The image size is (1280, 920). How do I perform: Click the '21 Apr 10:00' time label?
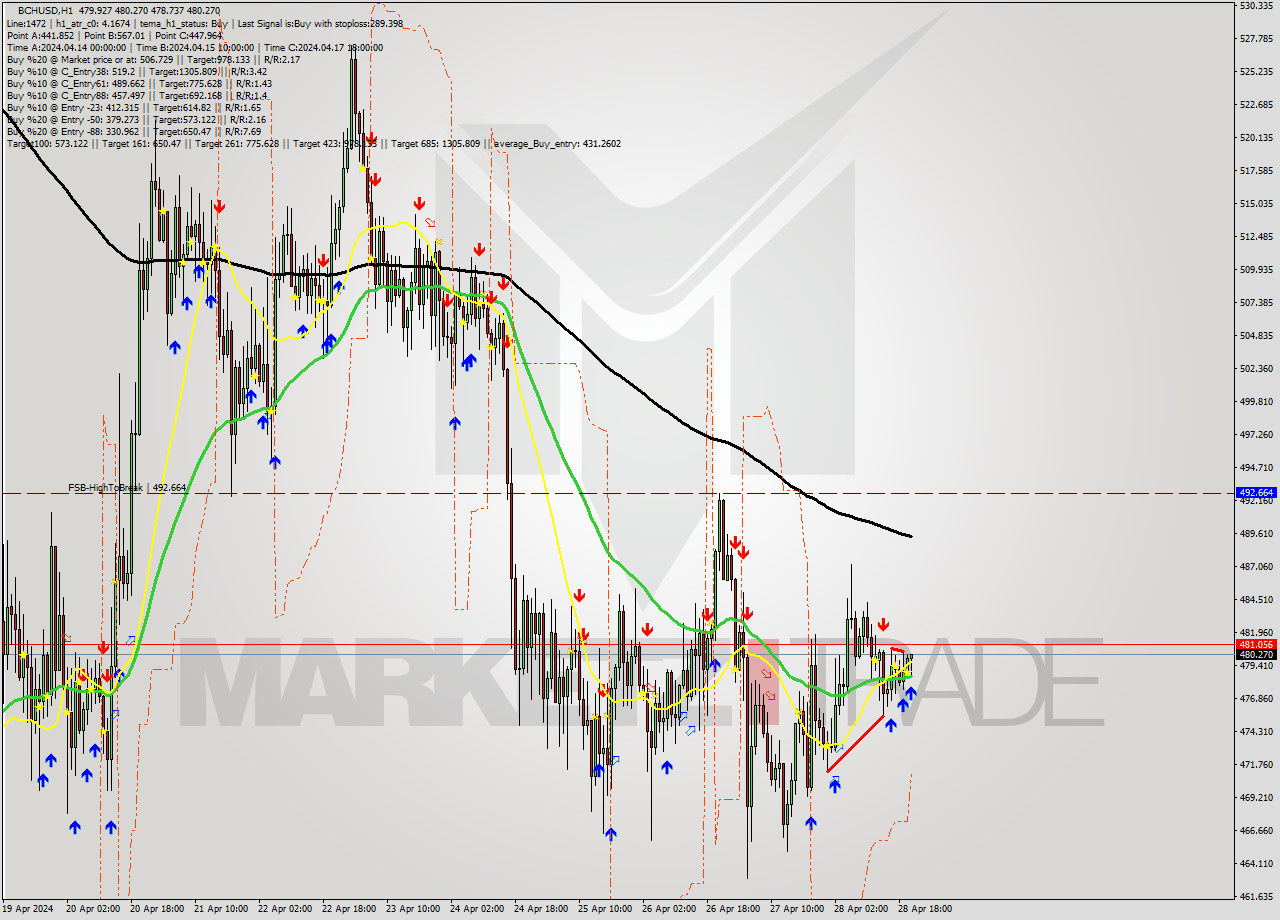[221, 909]
